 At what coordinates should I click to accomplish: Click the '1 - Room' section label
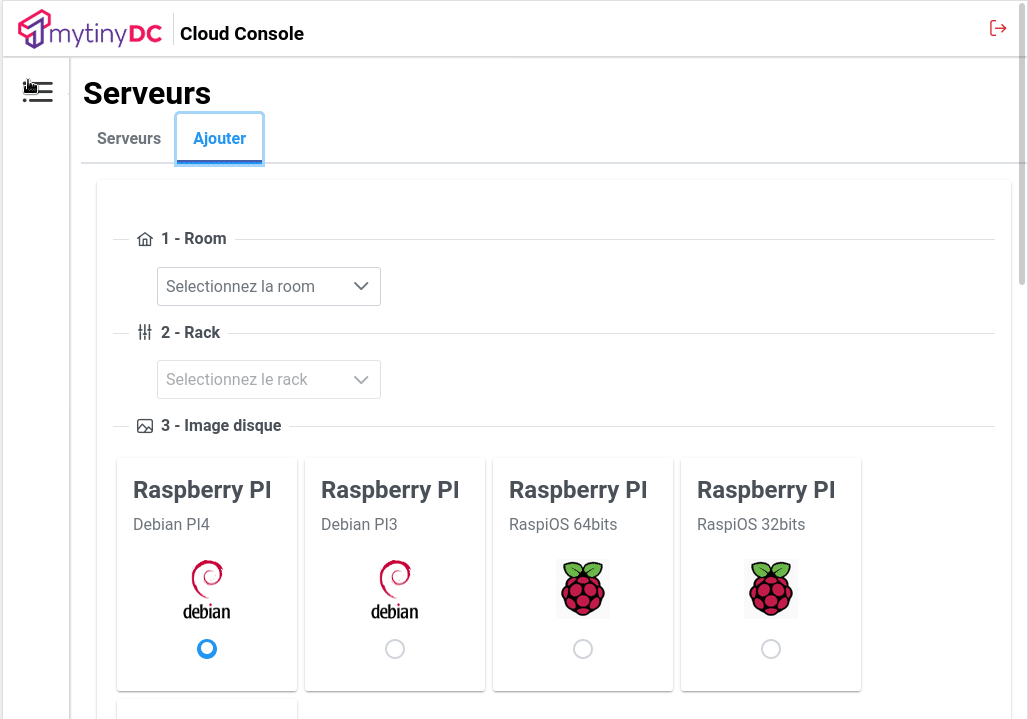click(194, 239)
